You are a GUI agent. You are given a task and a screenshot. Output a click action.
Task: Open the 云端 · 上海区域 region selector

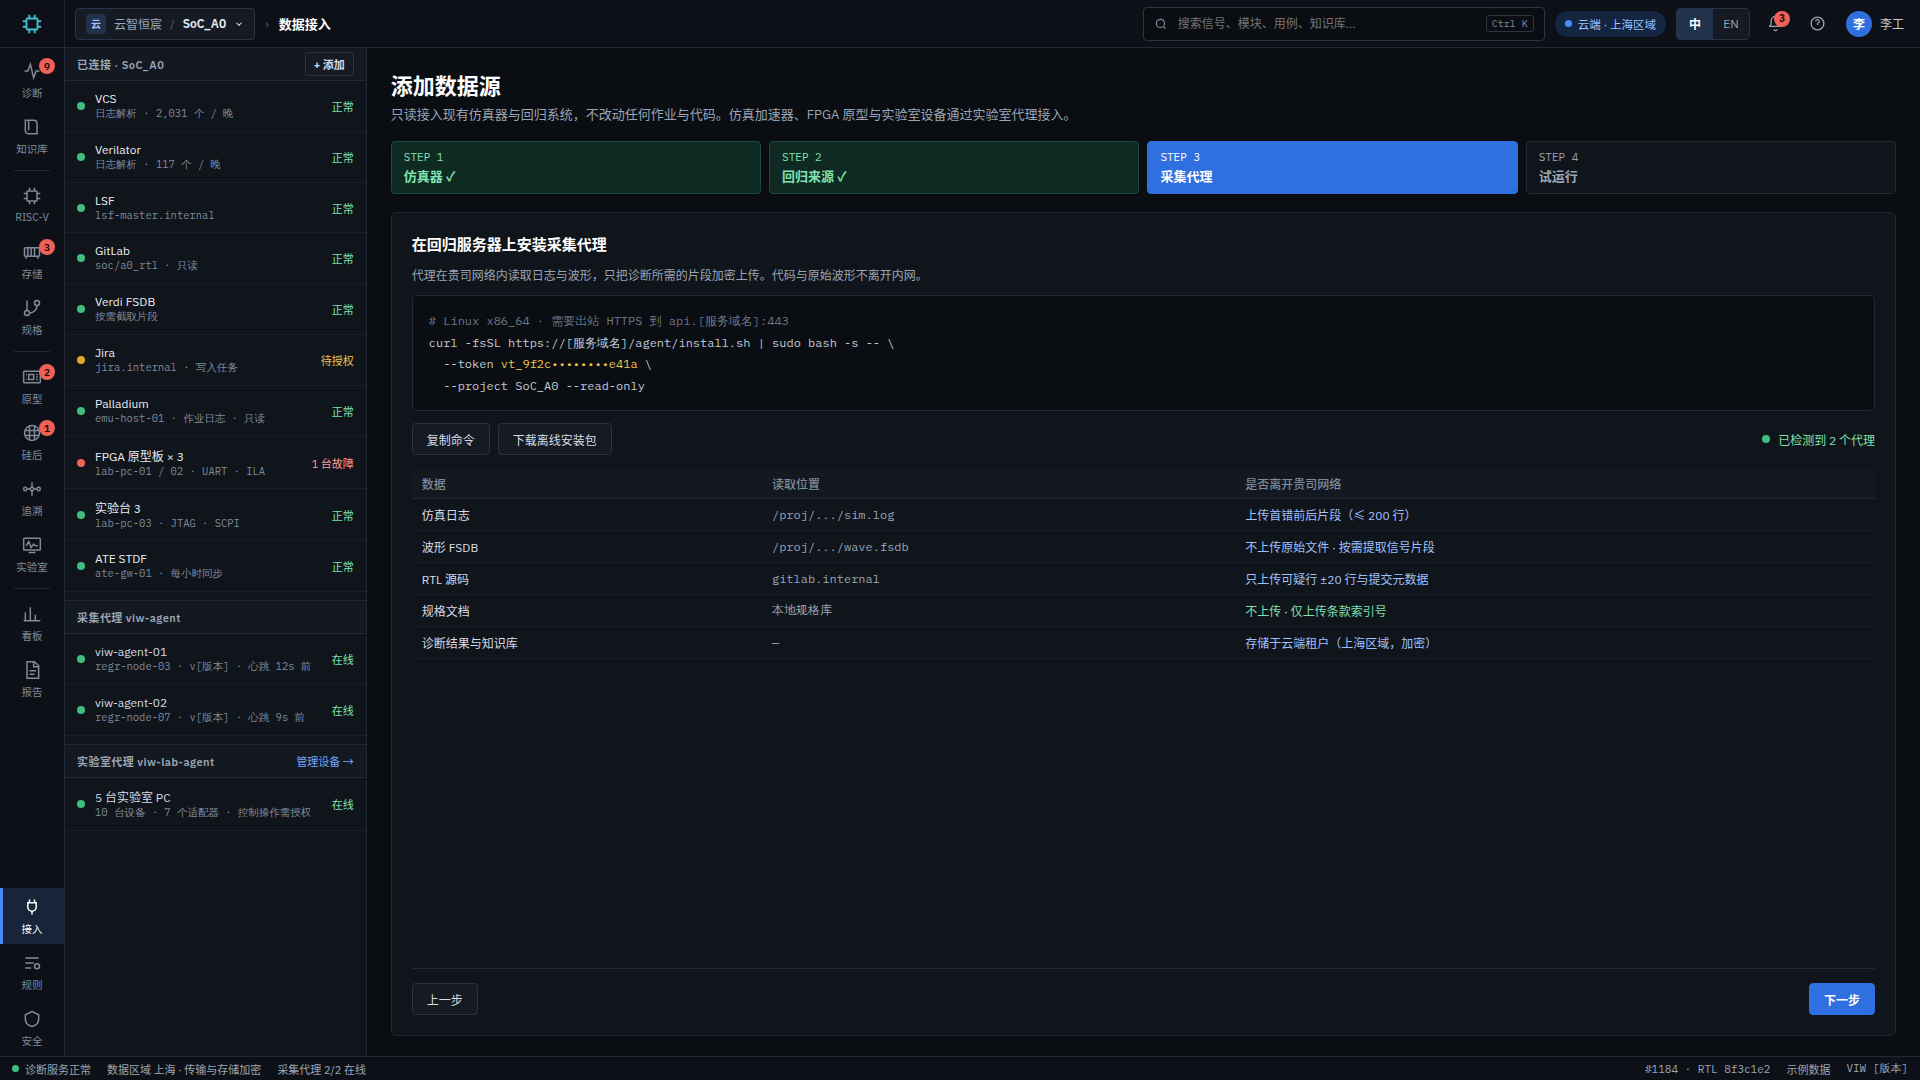(1610, 24)
